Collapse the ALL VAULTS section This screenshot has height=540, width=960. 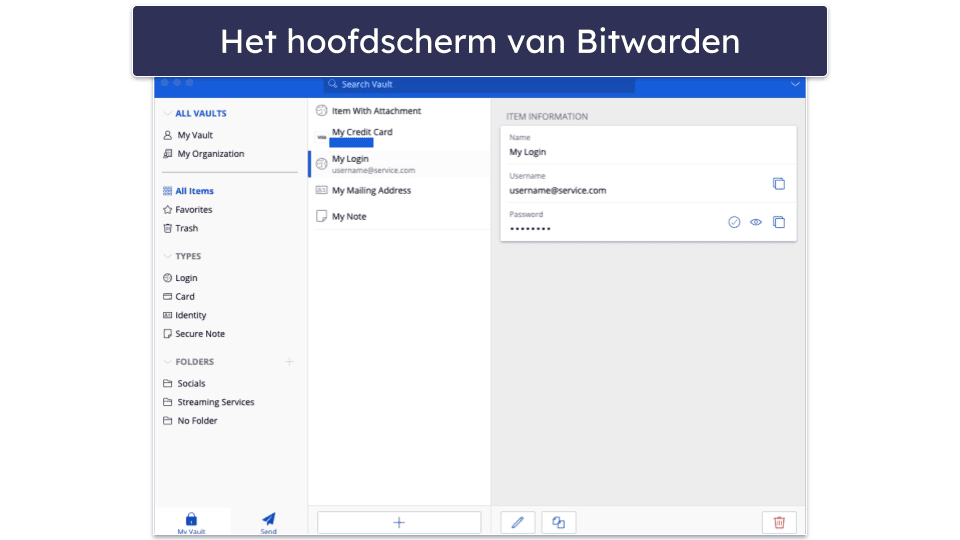[167, 113]
